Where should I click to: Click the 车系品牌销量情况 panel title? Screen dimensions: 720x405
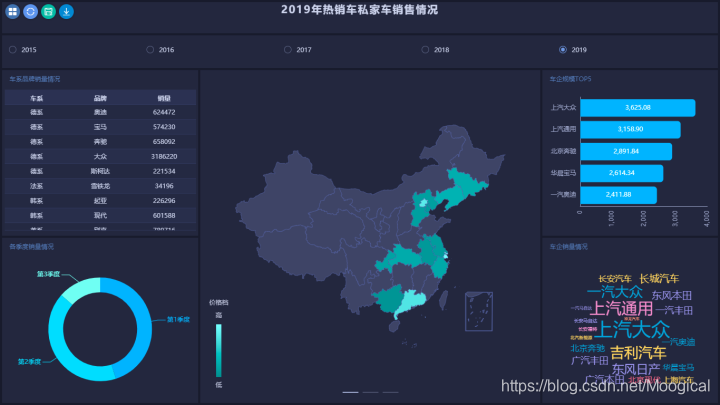point(34,79)
